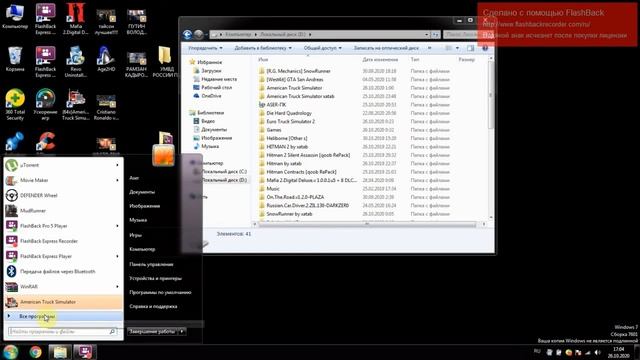The image size is (640, 360).
Task: Expand FlashBack Pro 5 Player jump list arrow
Action: coord(118,226)
